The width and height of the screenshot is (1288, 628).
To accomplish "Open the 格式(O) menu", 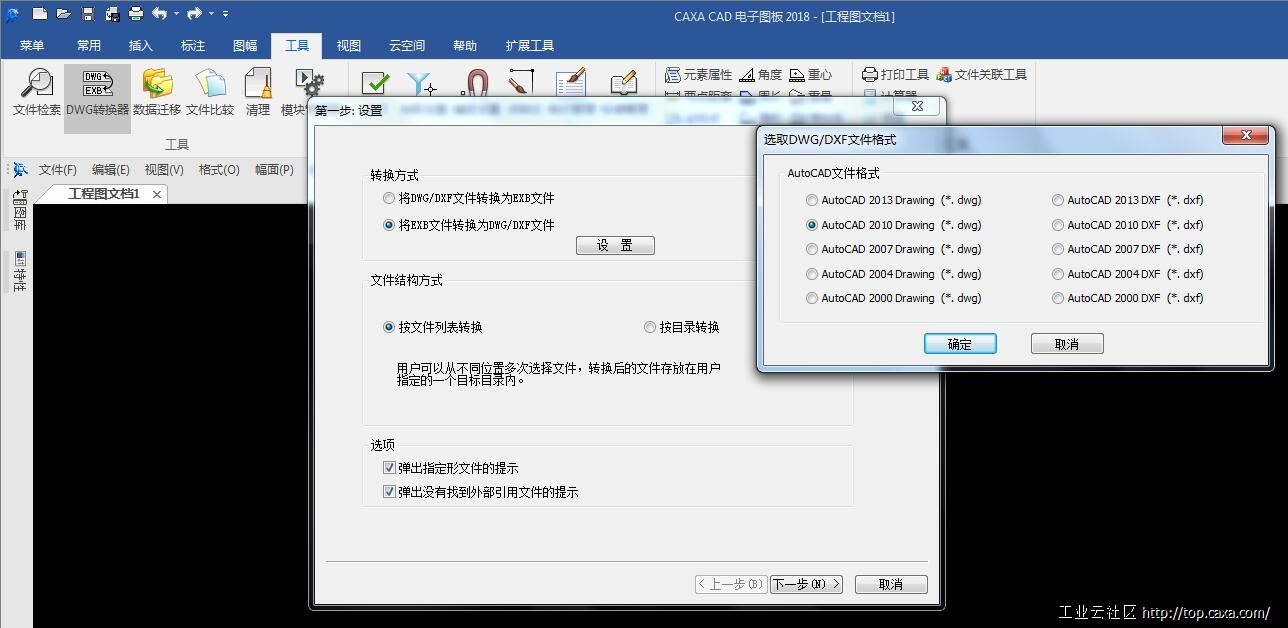I will 219,170.
